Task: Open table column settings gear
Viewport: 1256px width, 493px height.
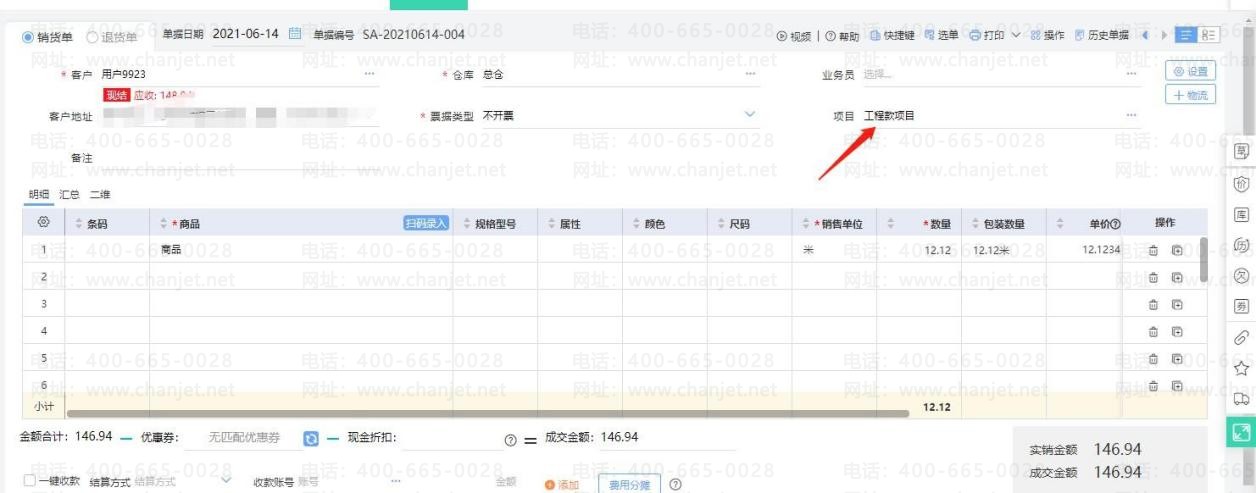Action: (x=43, y=223)
